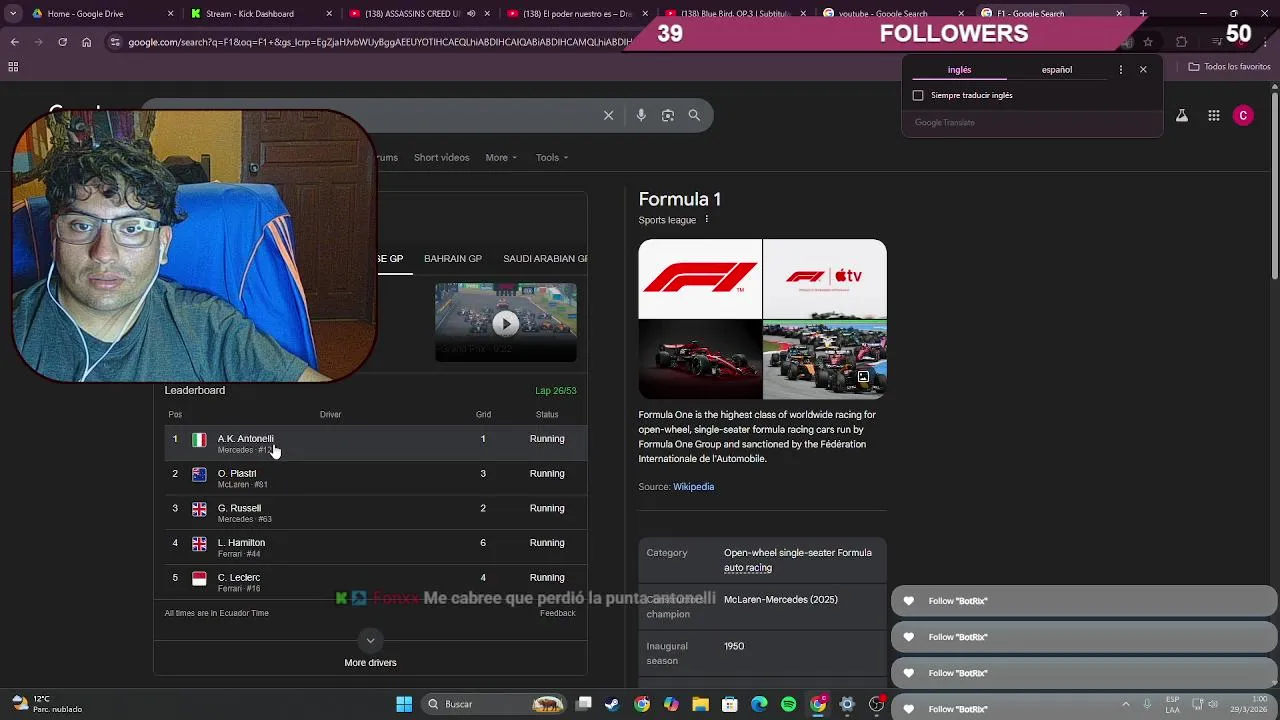Open the Short videos search filter
Screen dimensions: 1280x720
coord(441,157)
